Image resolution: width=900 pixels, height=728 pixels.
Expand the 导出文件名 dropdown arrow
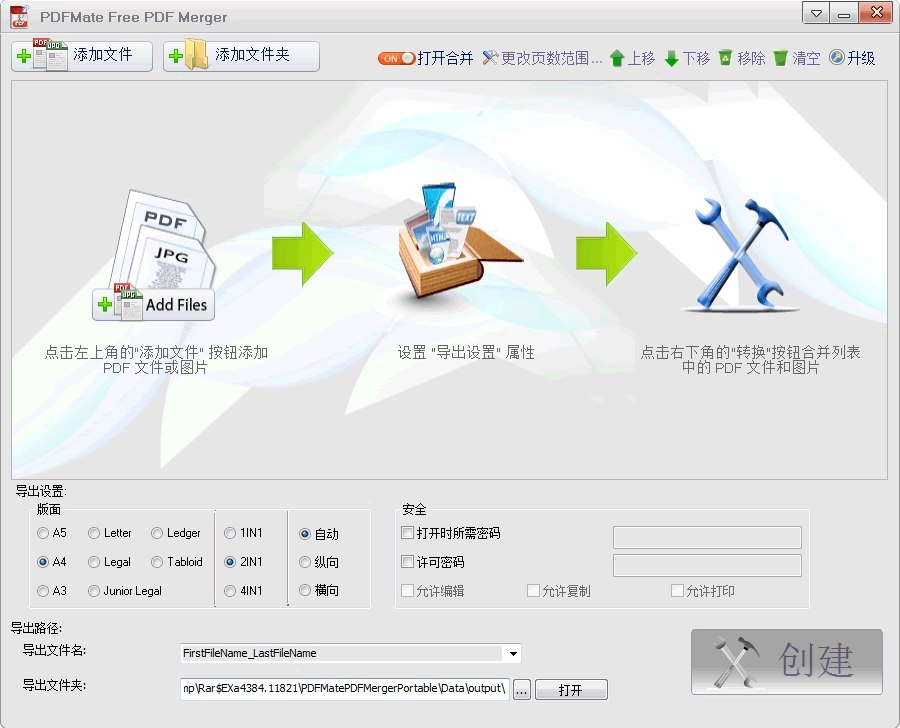[513, 653]
